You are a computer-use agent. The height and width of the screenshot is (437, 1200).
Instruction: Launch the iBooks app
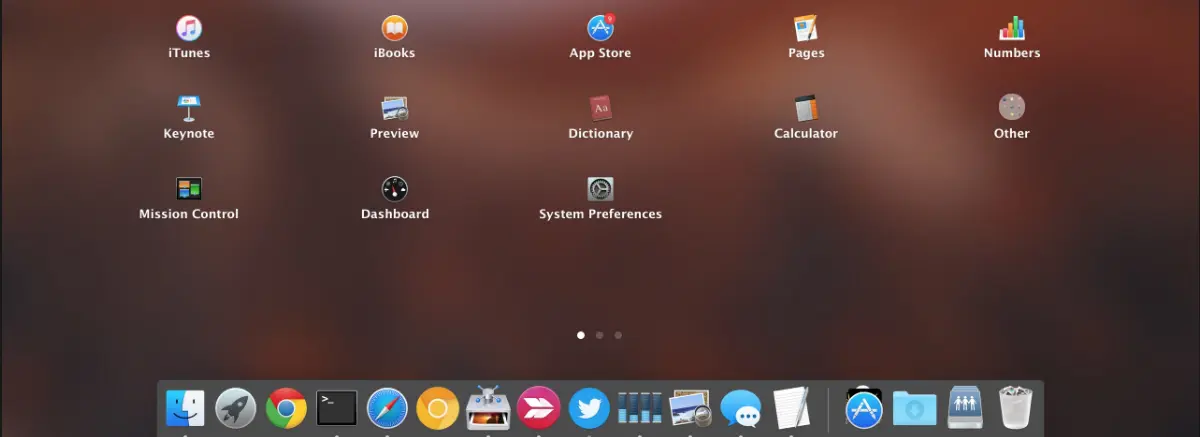(x=395, y=28)
